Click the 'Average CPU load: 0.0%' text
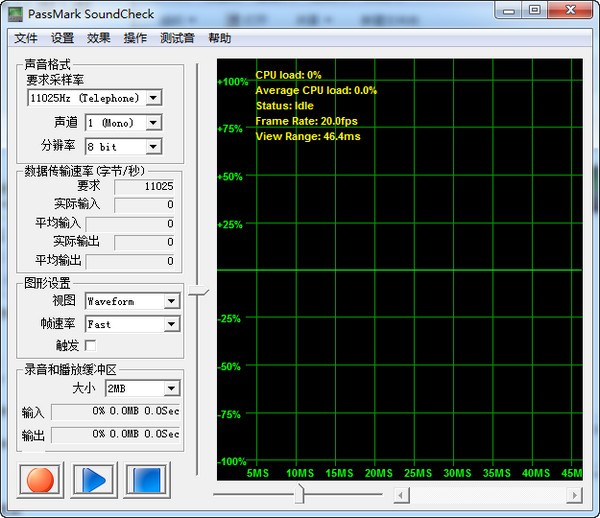The height and width of the screenshot is (518, 600). [x=316, y=90]
